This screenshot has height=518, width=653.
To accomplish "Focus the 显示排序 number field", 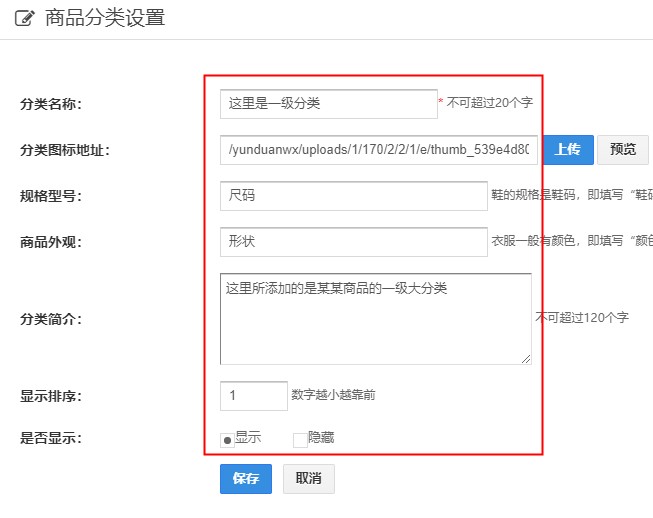I will point(254,395).
